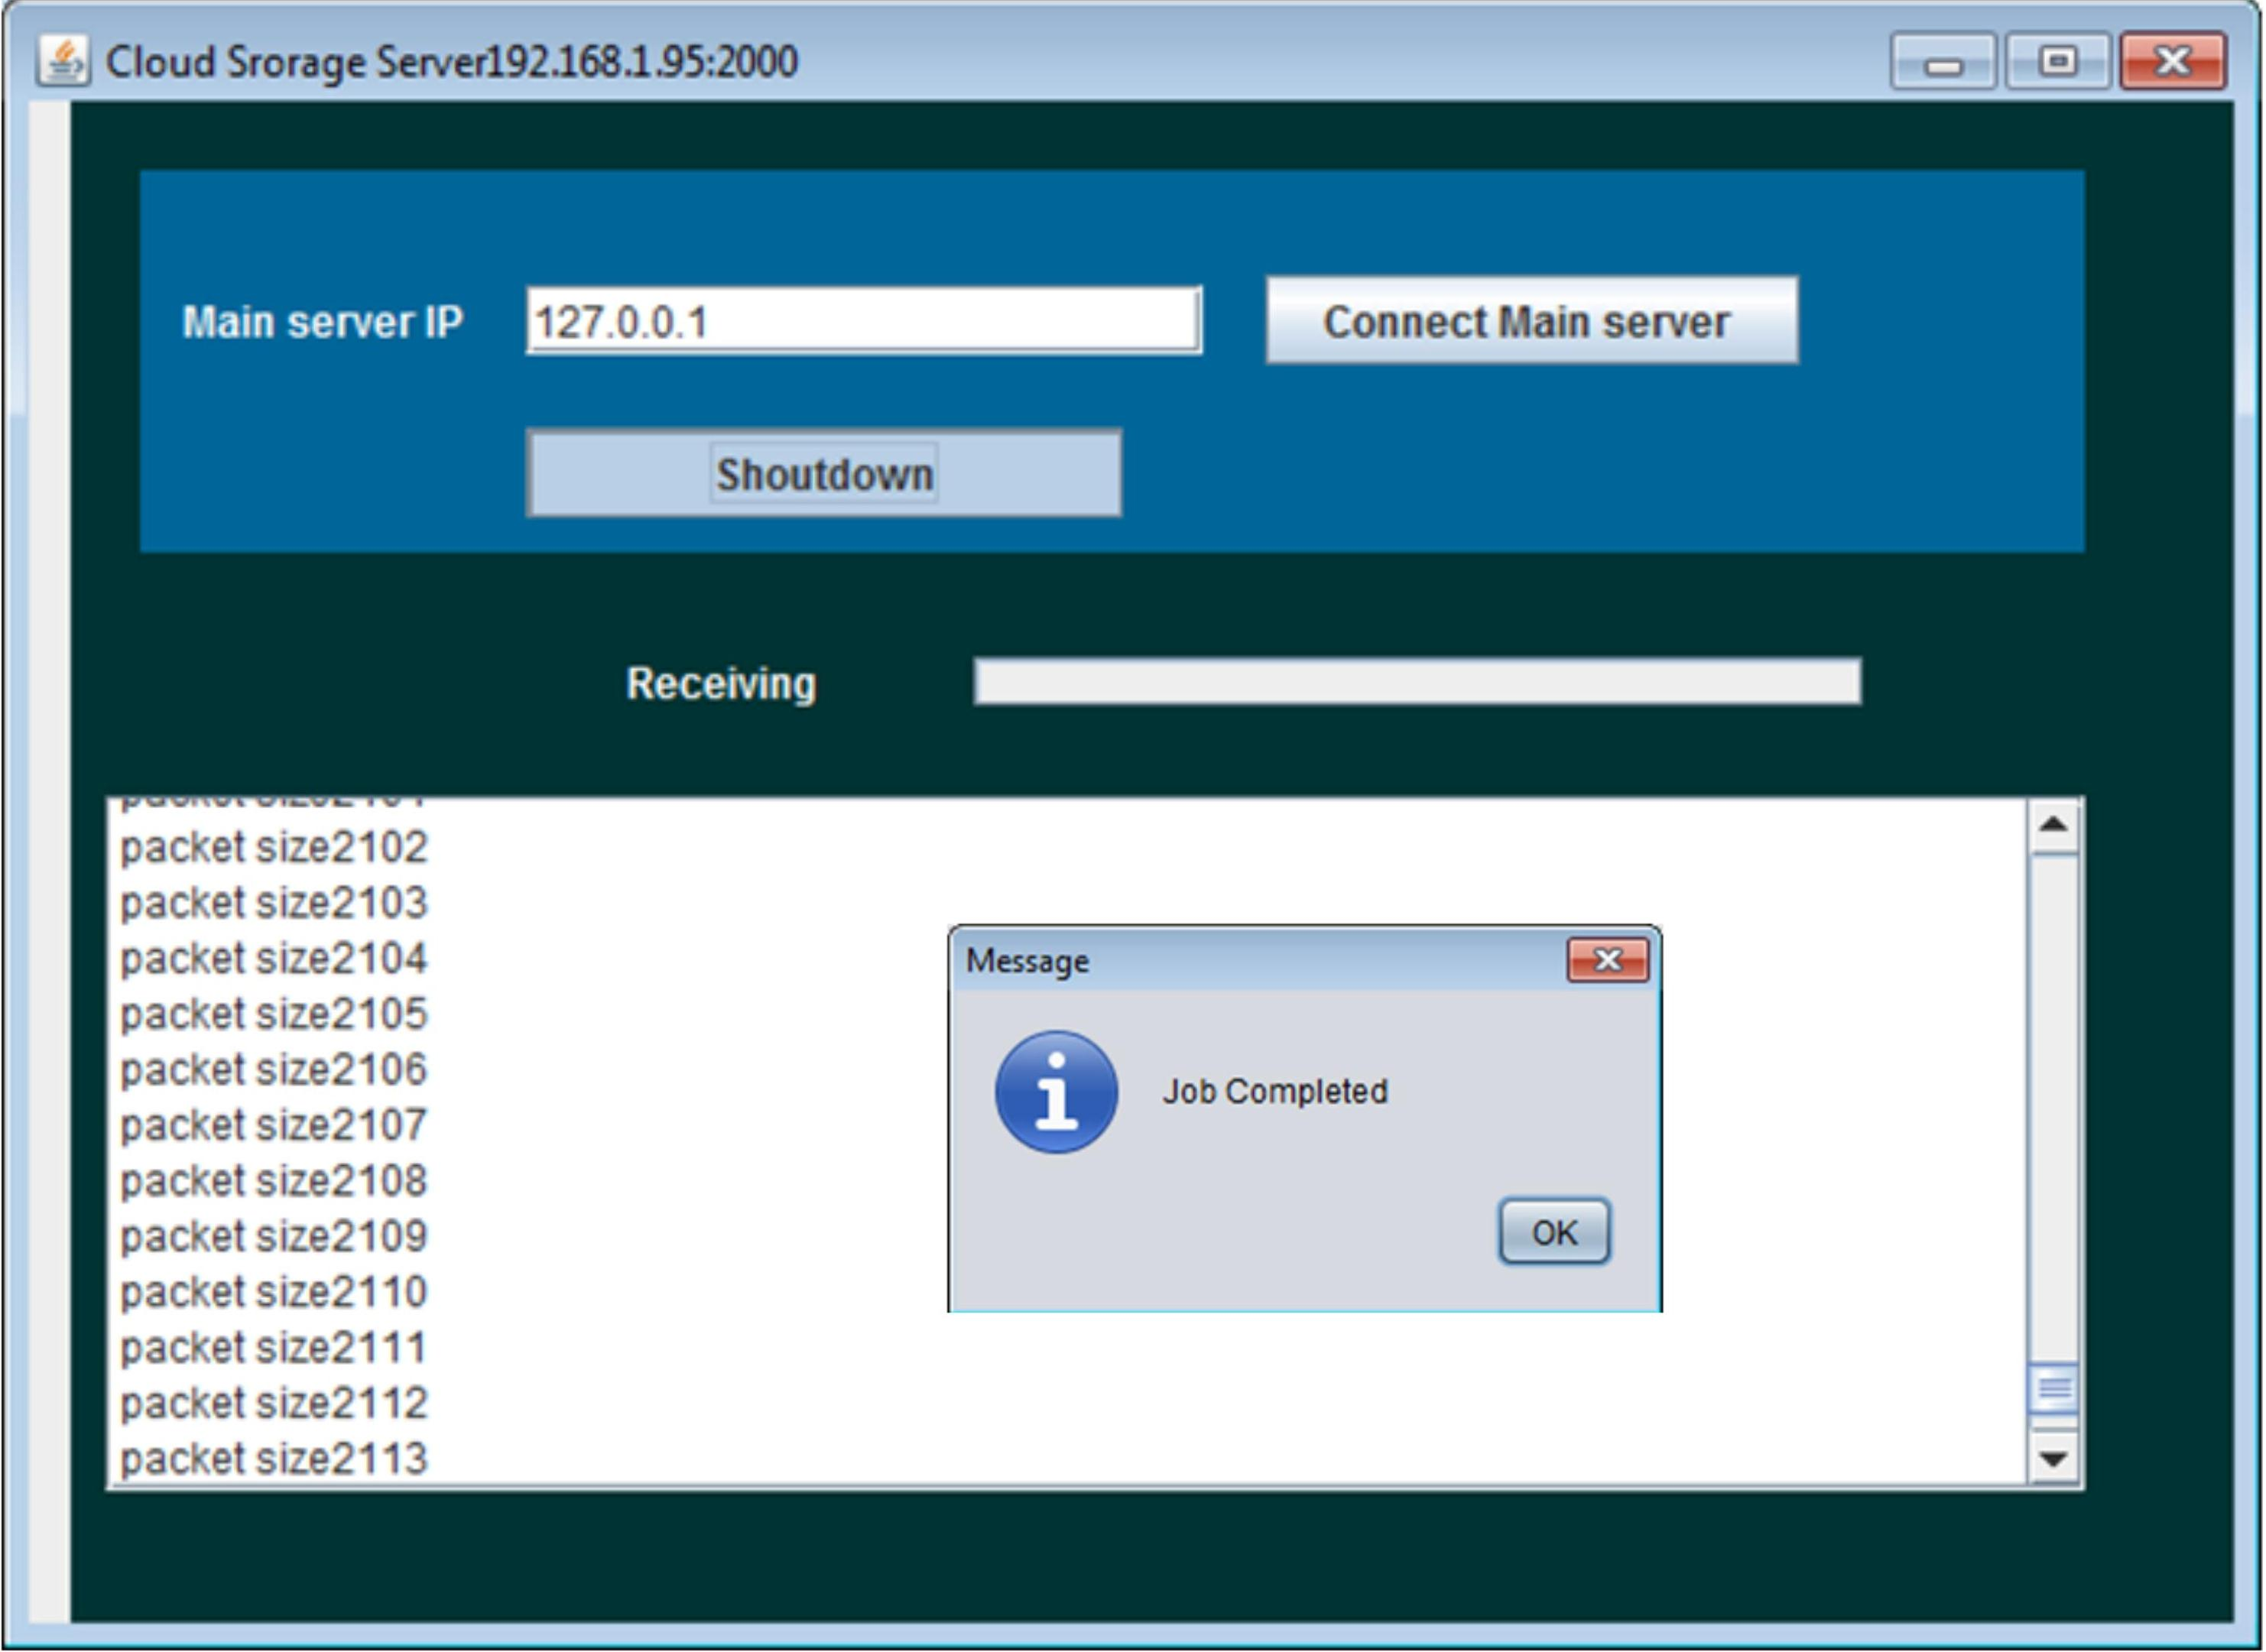Select the packet size2102 log line
Viewport: 2266px width, 1652px height.
tap(274, 848)
